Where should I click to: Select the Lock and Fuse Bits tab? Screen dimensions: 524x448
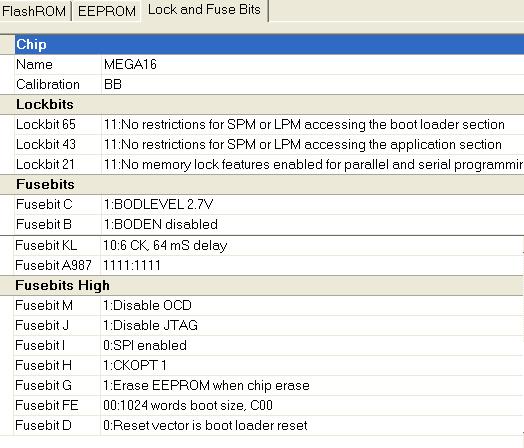(x=204, y=10)
